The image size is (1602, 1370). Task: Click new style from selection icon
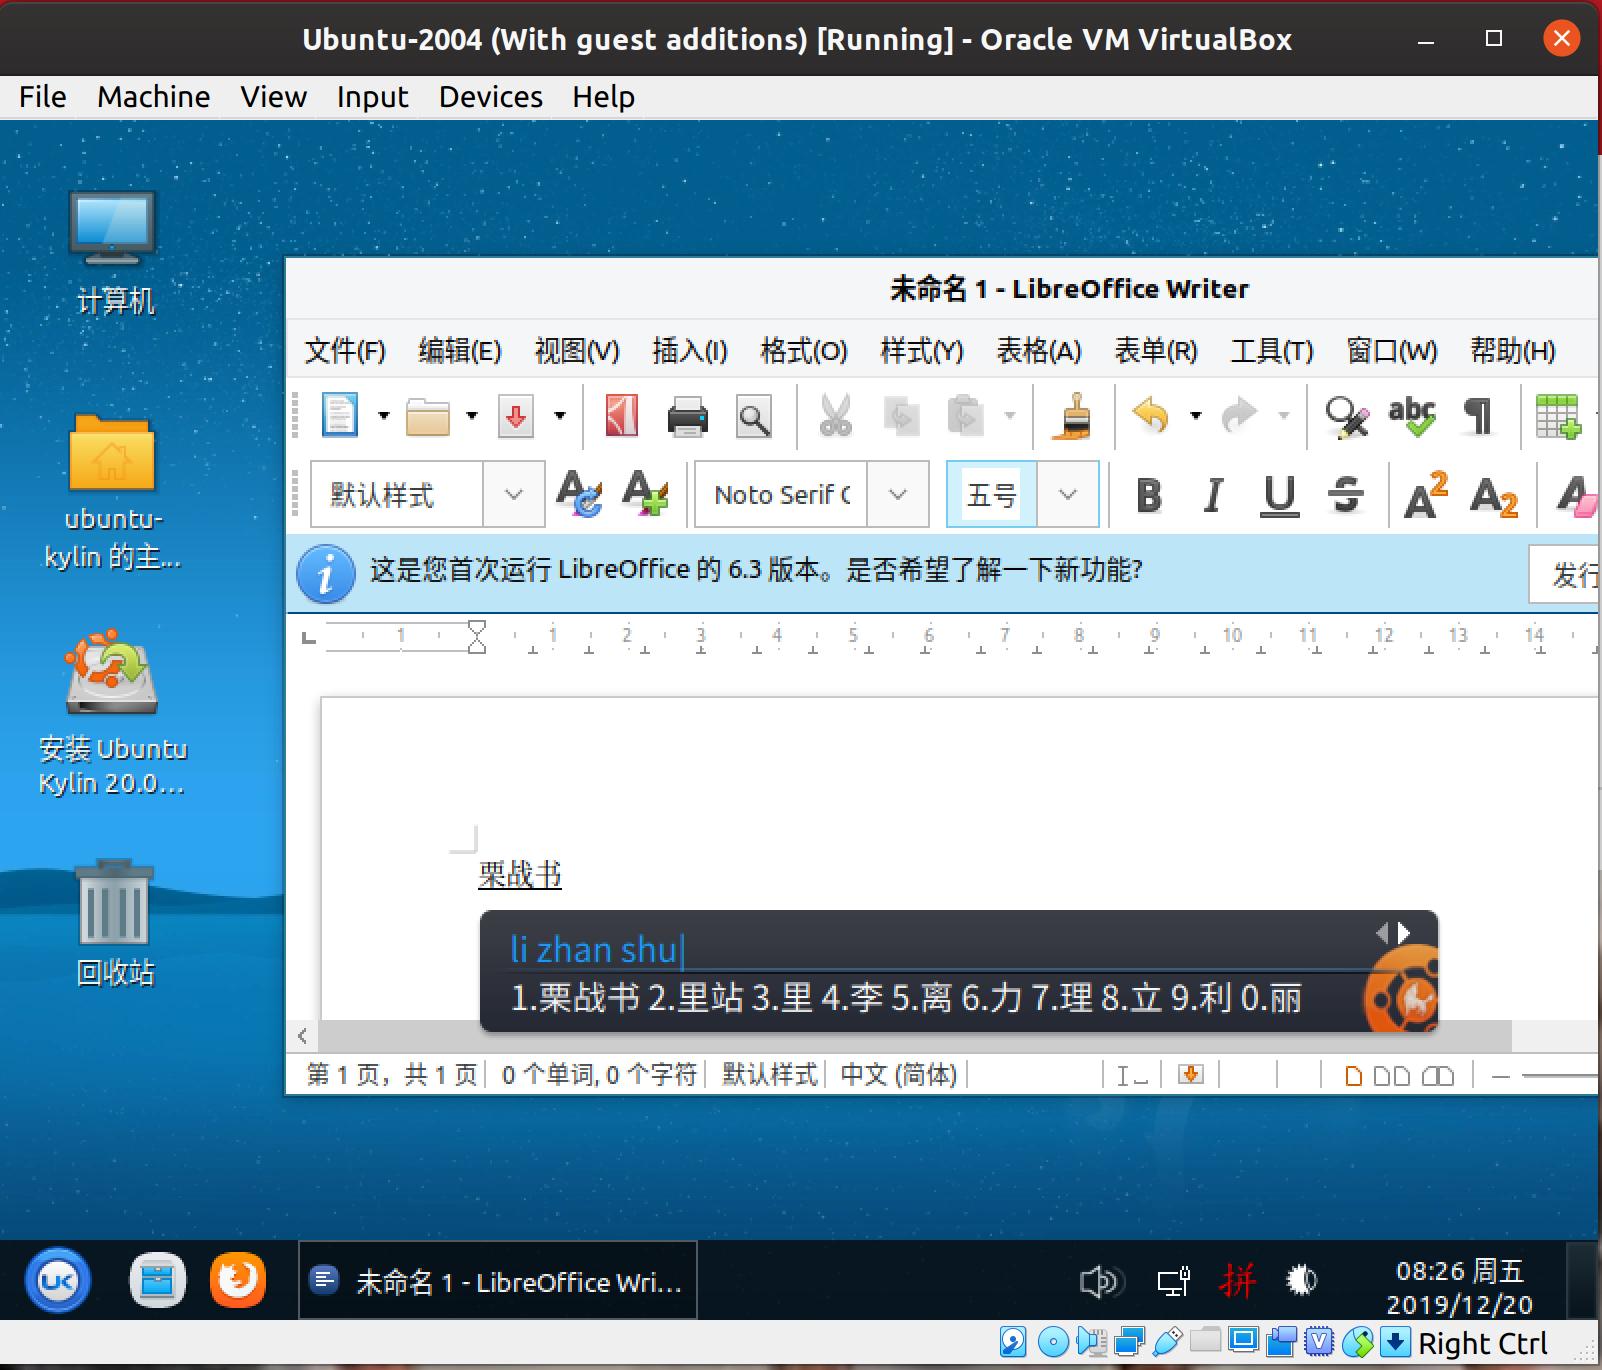tap(645, 493)
